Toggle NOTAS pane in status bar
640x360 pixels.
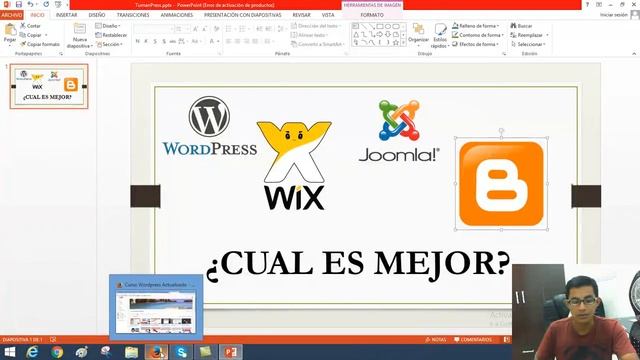pyautogui.click(x=436, y=340)
